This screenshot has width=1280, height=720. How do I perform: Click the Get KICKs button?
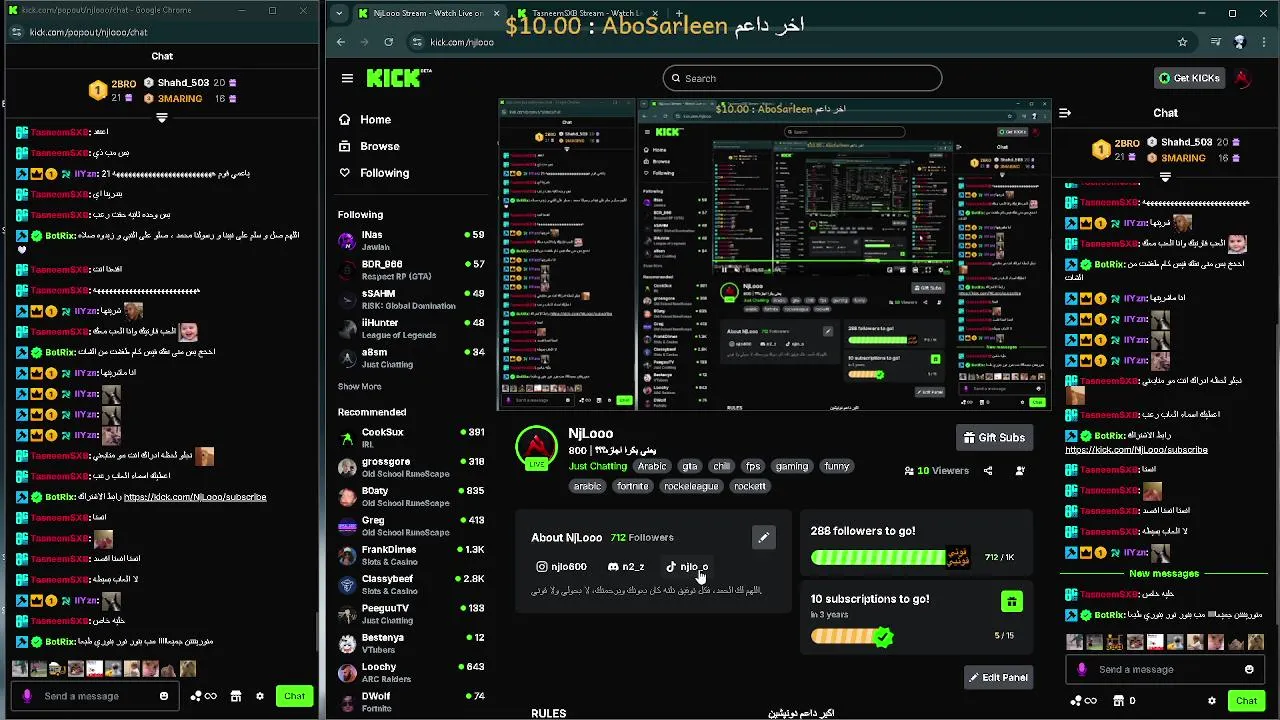pyautogui.click(x=1188, y=78)
